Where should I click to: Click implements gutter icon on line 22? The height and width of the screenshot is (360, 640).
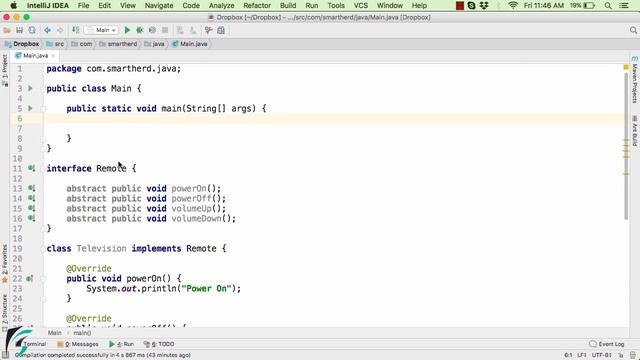point(30,278)
